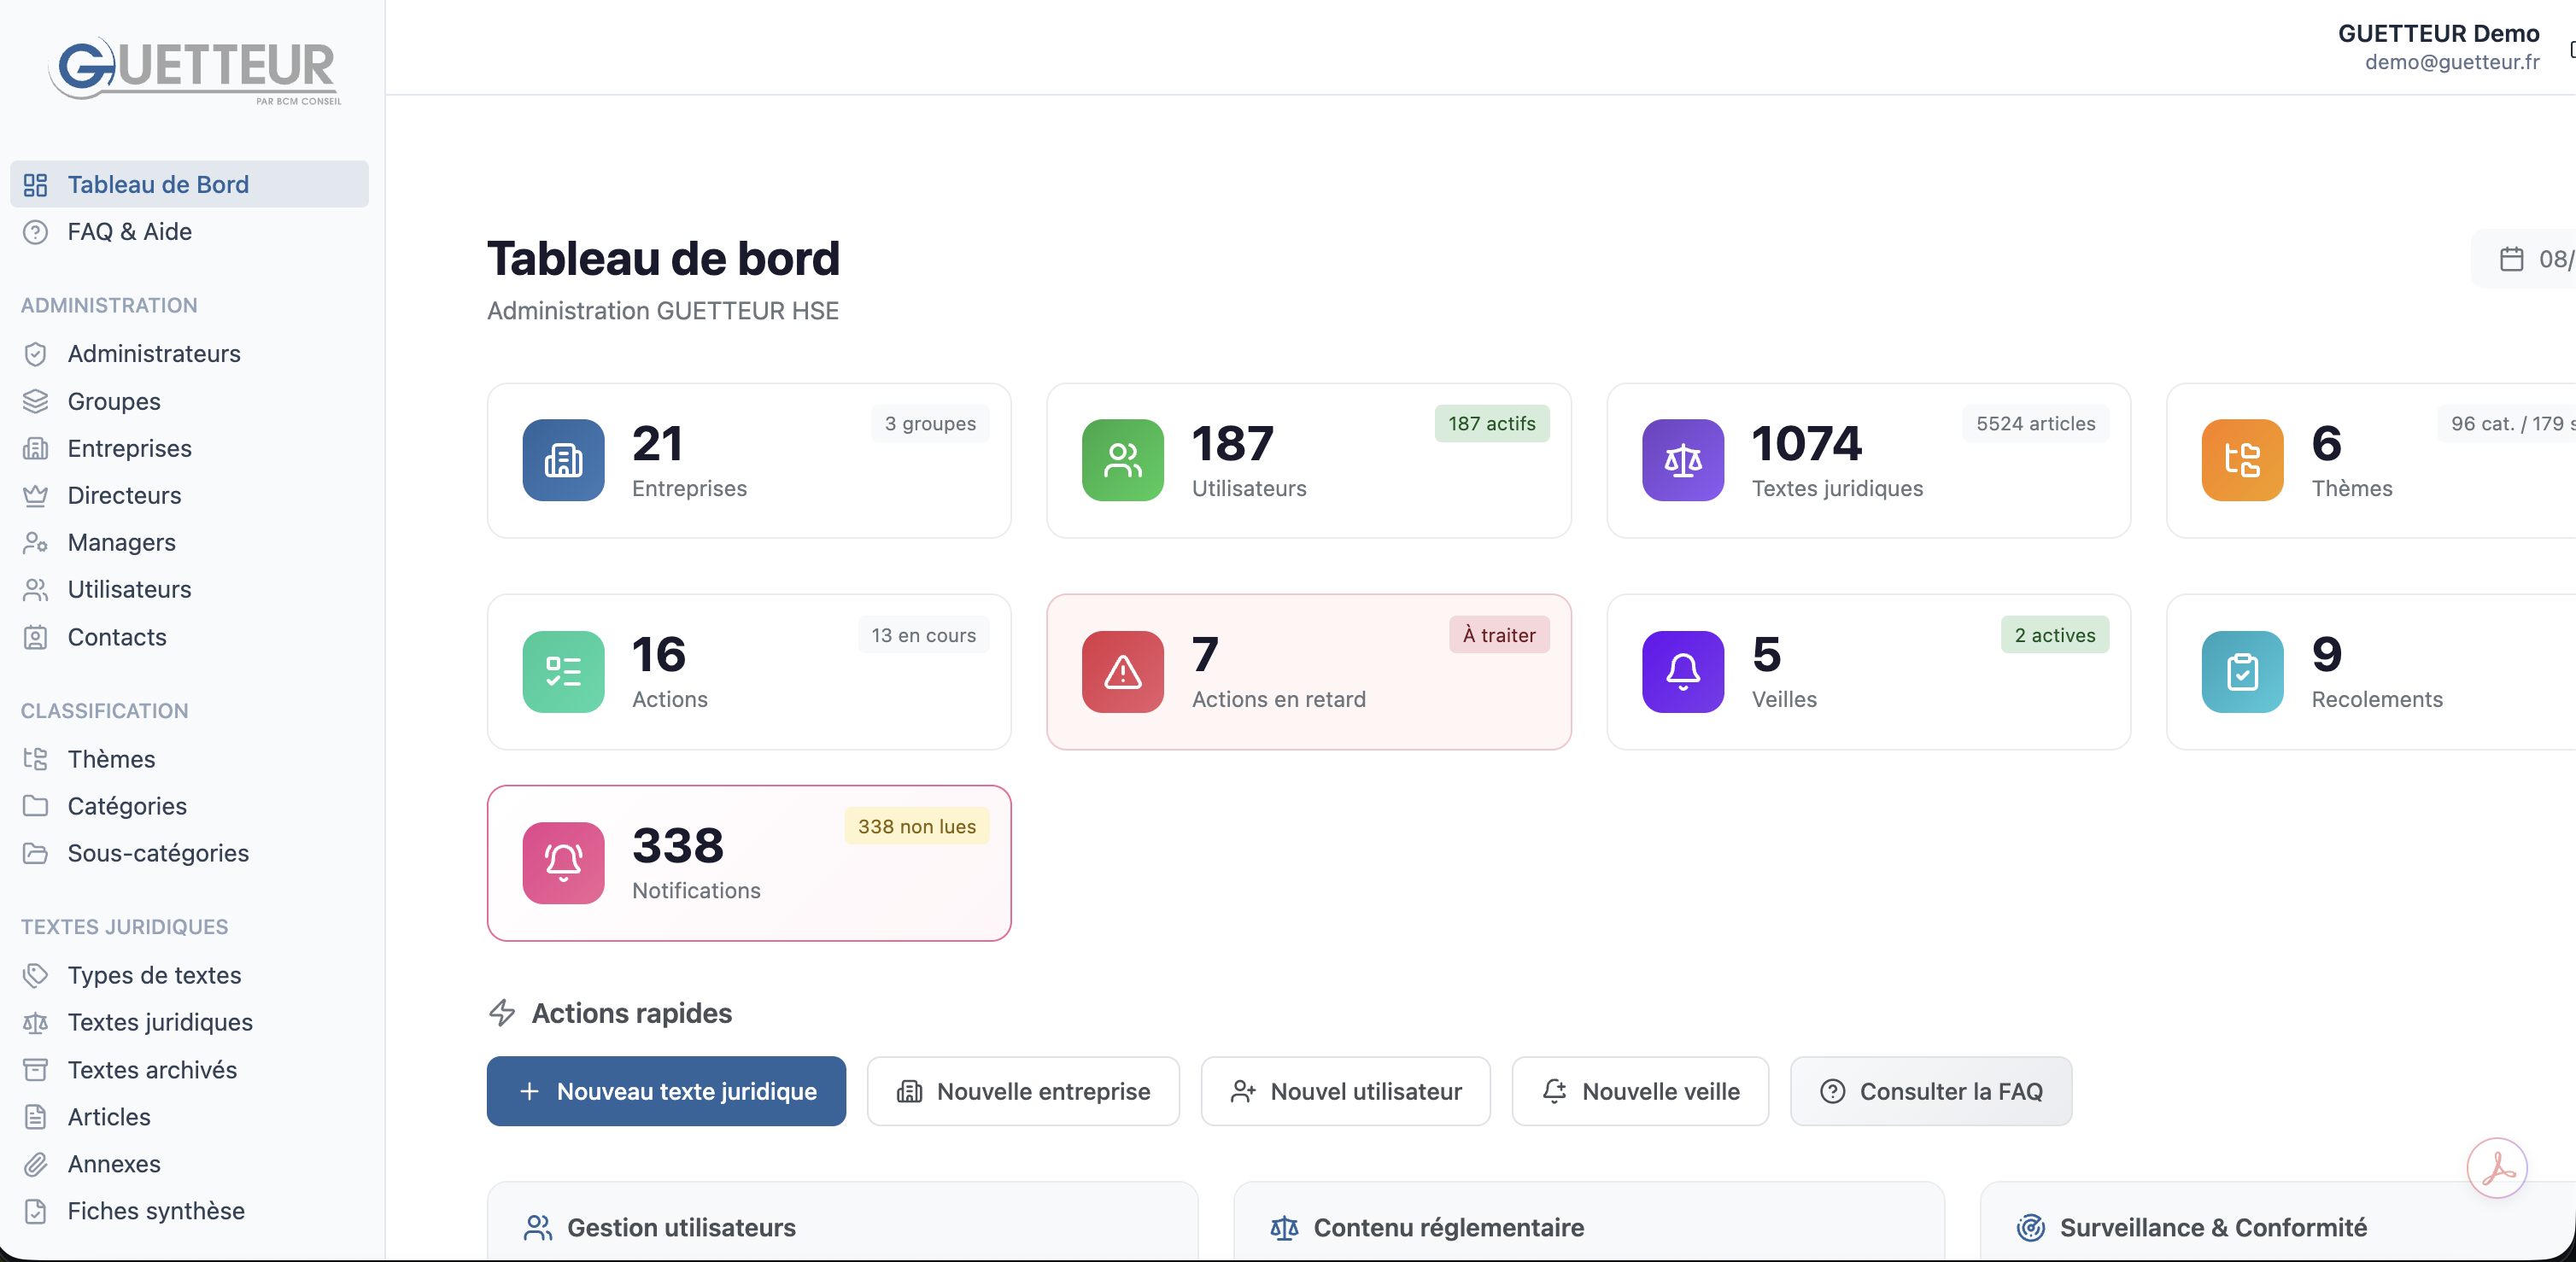The width and height of the screenshot is (2576, 1262).
Task: Click the sidebar Textes juridiques scales icon
Action: [x=35, y=1022]
